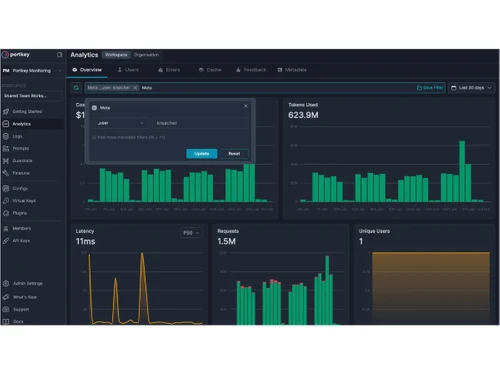Click the Configs sidebar icon

pyautogui.click(x=6, y=188)
